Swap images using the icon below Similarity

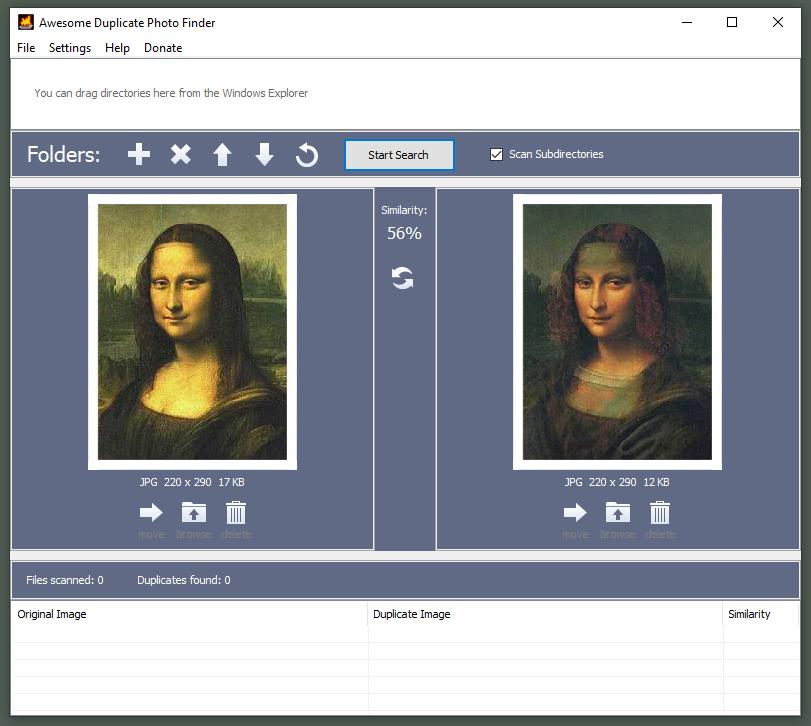click(402, 278)
